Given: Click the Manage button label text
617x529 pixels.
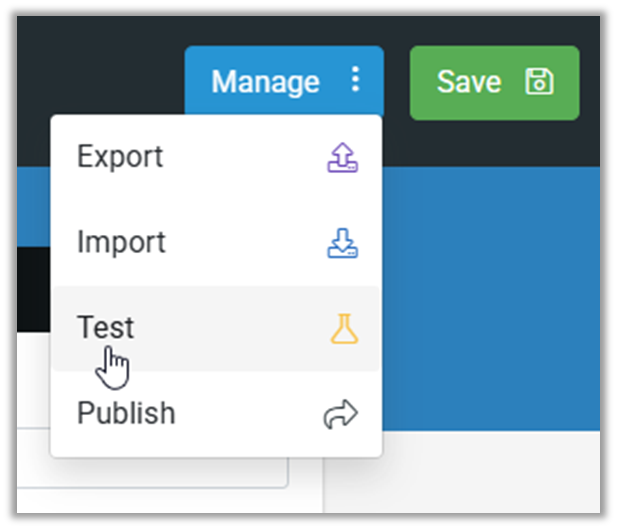Looking at the screenshot, I should tap(265, 82).
